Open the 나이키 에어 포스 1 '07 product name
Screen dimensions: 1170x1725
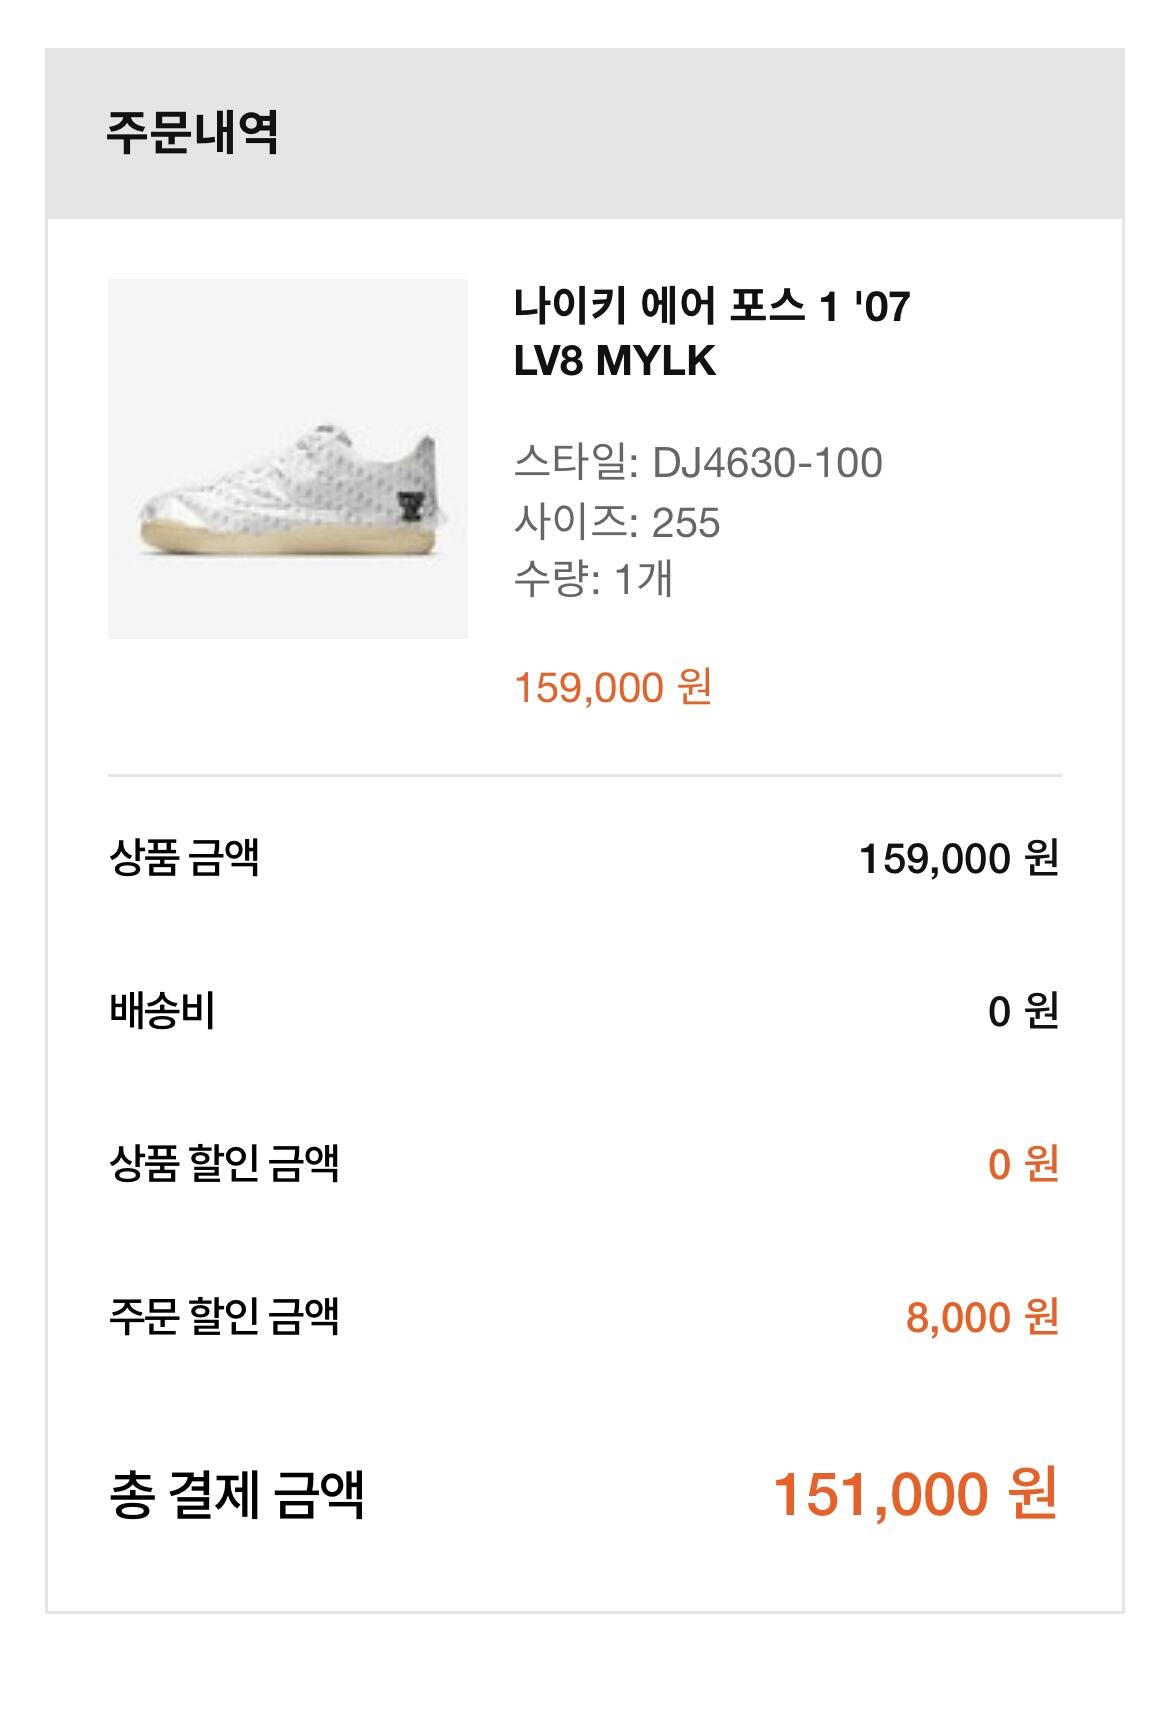[712, 306]
